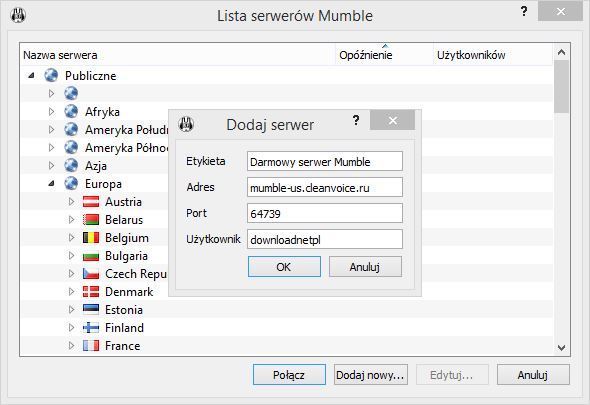Expand the Afryka region node

click(x=52, y=111)
